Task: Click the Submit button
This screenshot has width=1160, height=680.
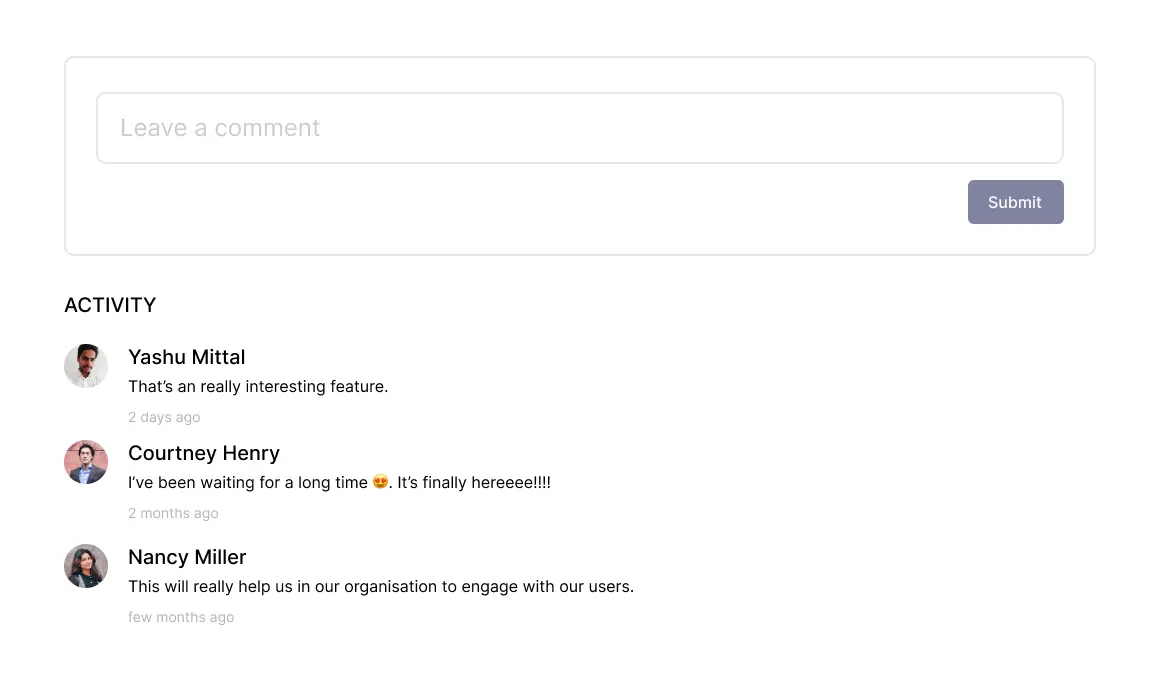Action: [x=1015, y=202]
